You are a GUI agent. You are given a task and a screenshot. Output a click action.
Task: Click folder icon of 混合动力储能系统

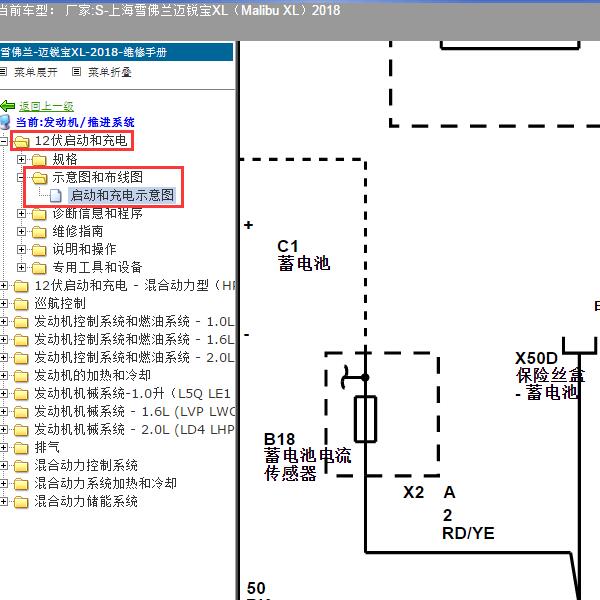coord(21,502)
